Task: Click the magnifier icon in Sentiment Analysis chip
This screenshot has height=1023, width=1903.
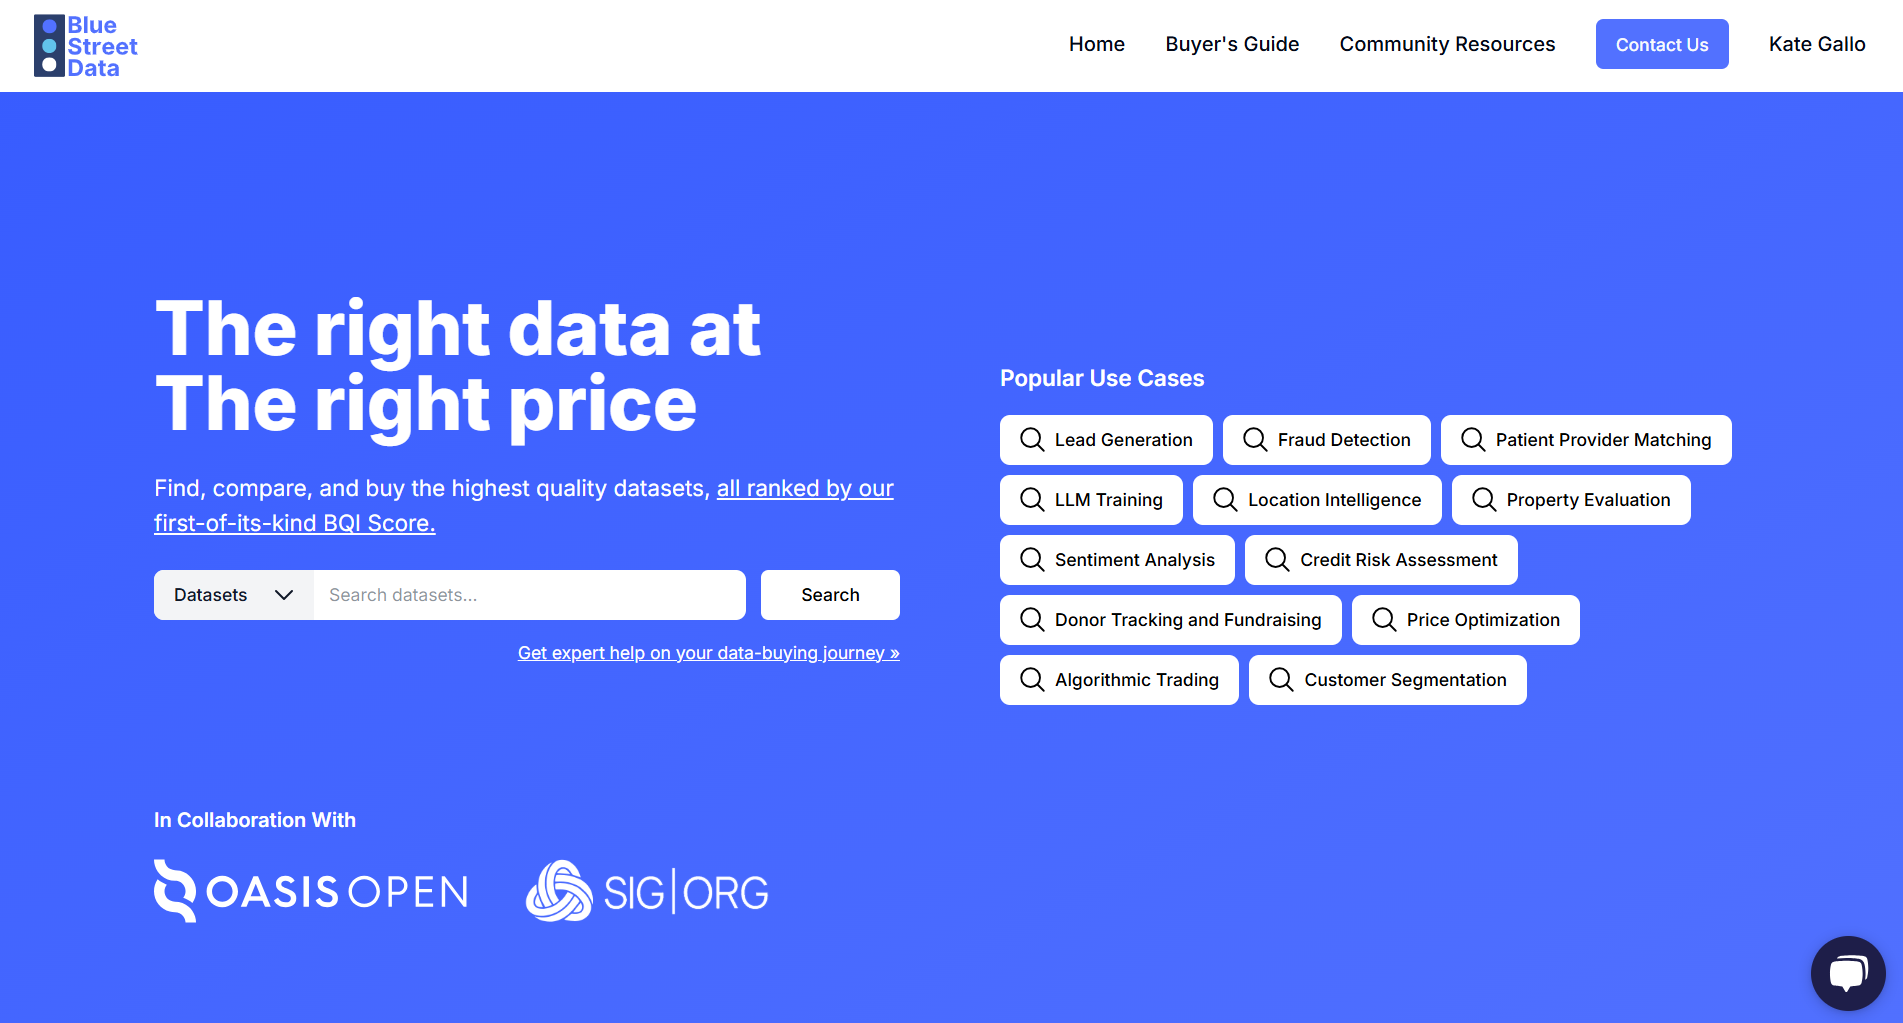Action: (x=1031, y=559)
